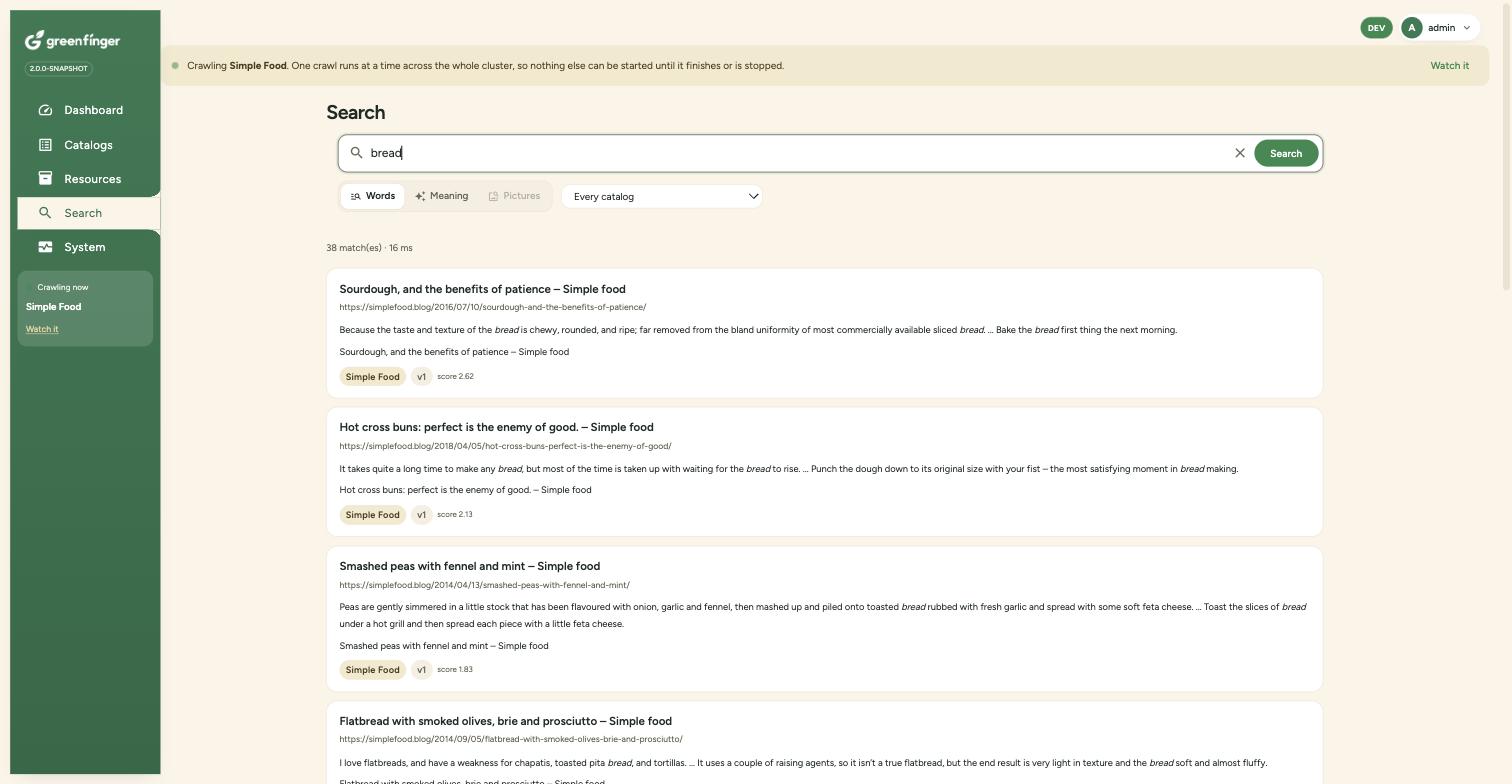Expand the admin user menu chevron
The height and width of the screenshot is (784, 1512).
click(1467, 28)
